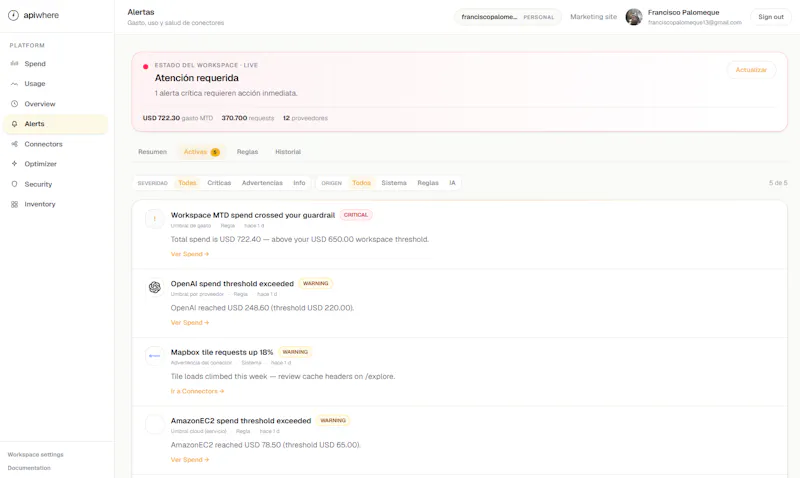Set origin filter to Reglas

click(x=428, y=183)
